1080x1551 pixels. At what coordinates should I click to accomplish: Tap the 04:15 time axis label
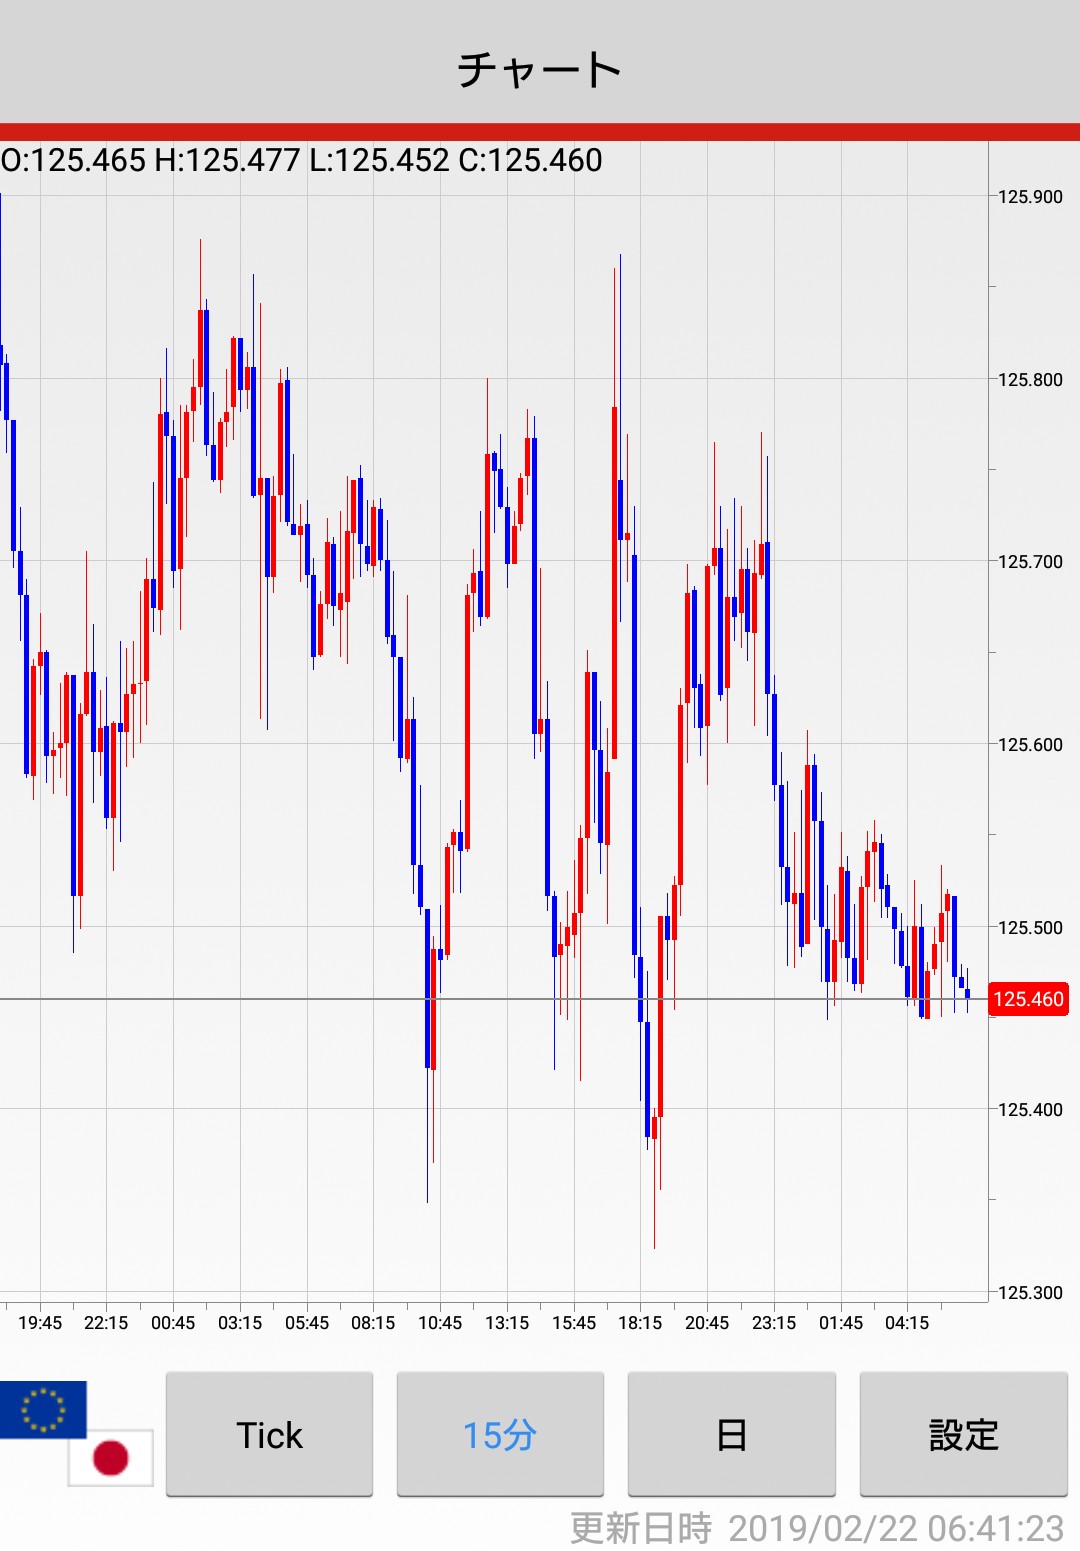pyautogui.click(x=907, y=1323)
